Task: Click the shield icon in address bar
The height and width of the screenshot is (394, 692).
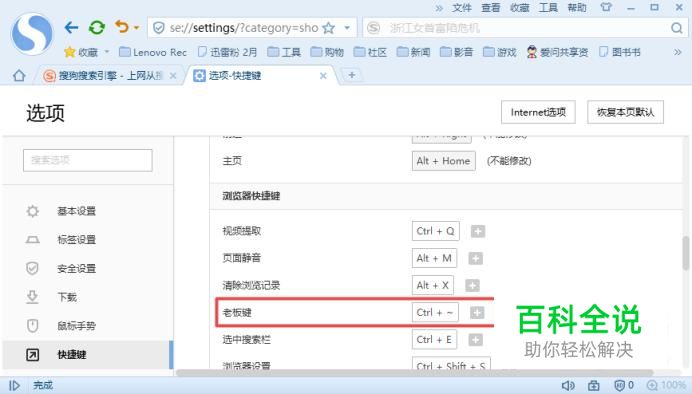Action: coord(158,28)
